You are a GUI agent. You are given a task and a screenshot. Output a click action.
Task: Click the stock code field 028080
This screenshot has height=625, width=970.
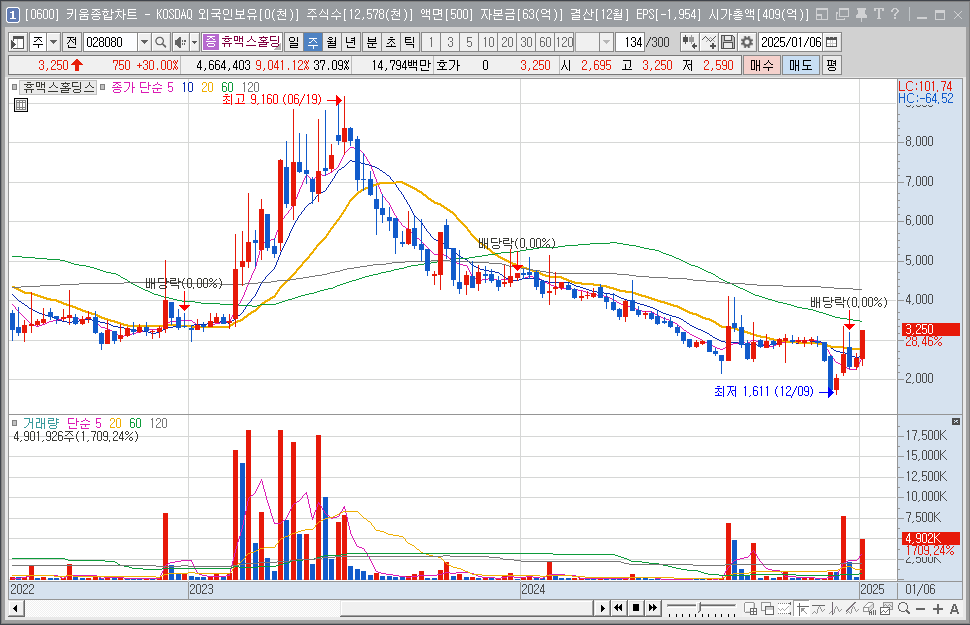[110, 42]
